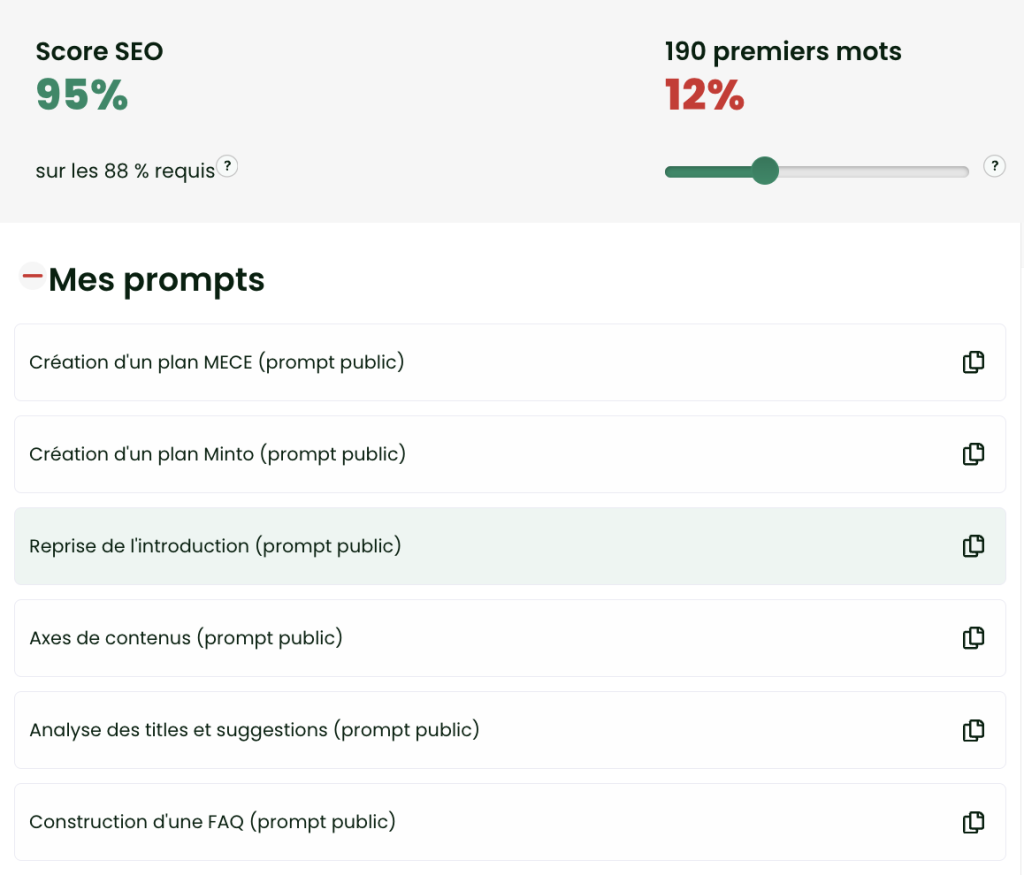Copy the 'Création d'un plan Minto' prompt
This screenshot has width=1024, height=875.
tap(973, 454)
